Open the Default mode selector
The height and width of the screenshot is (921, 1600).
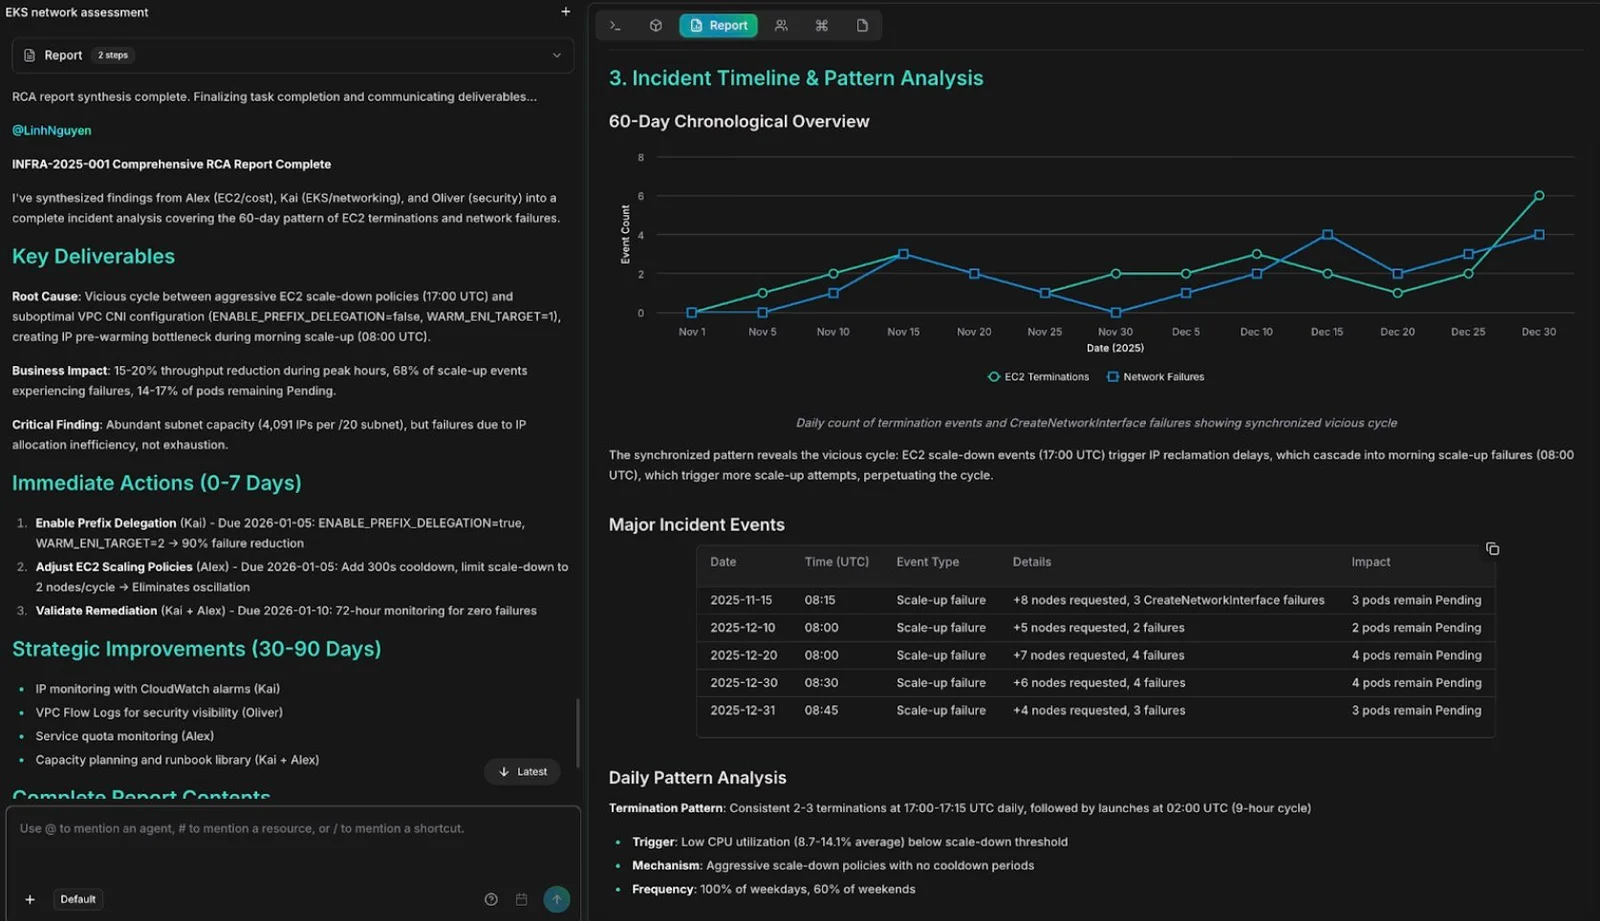[78, 899]
